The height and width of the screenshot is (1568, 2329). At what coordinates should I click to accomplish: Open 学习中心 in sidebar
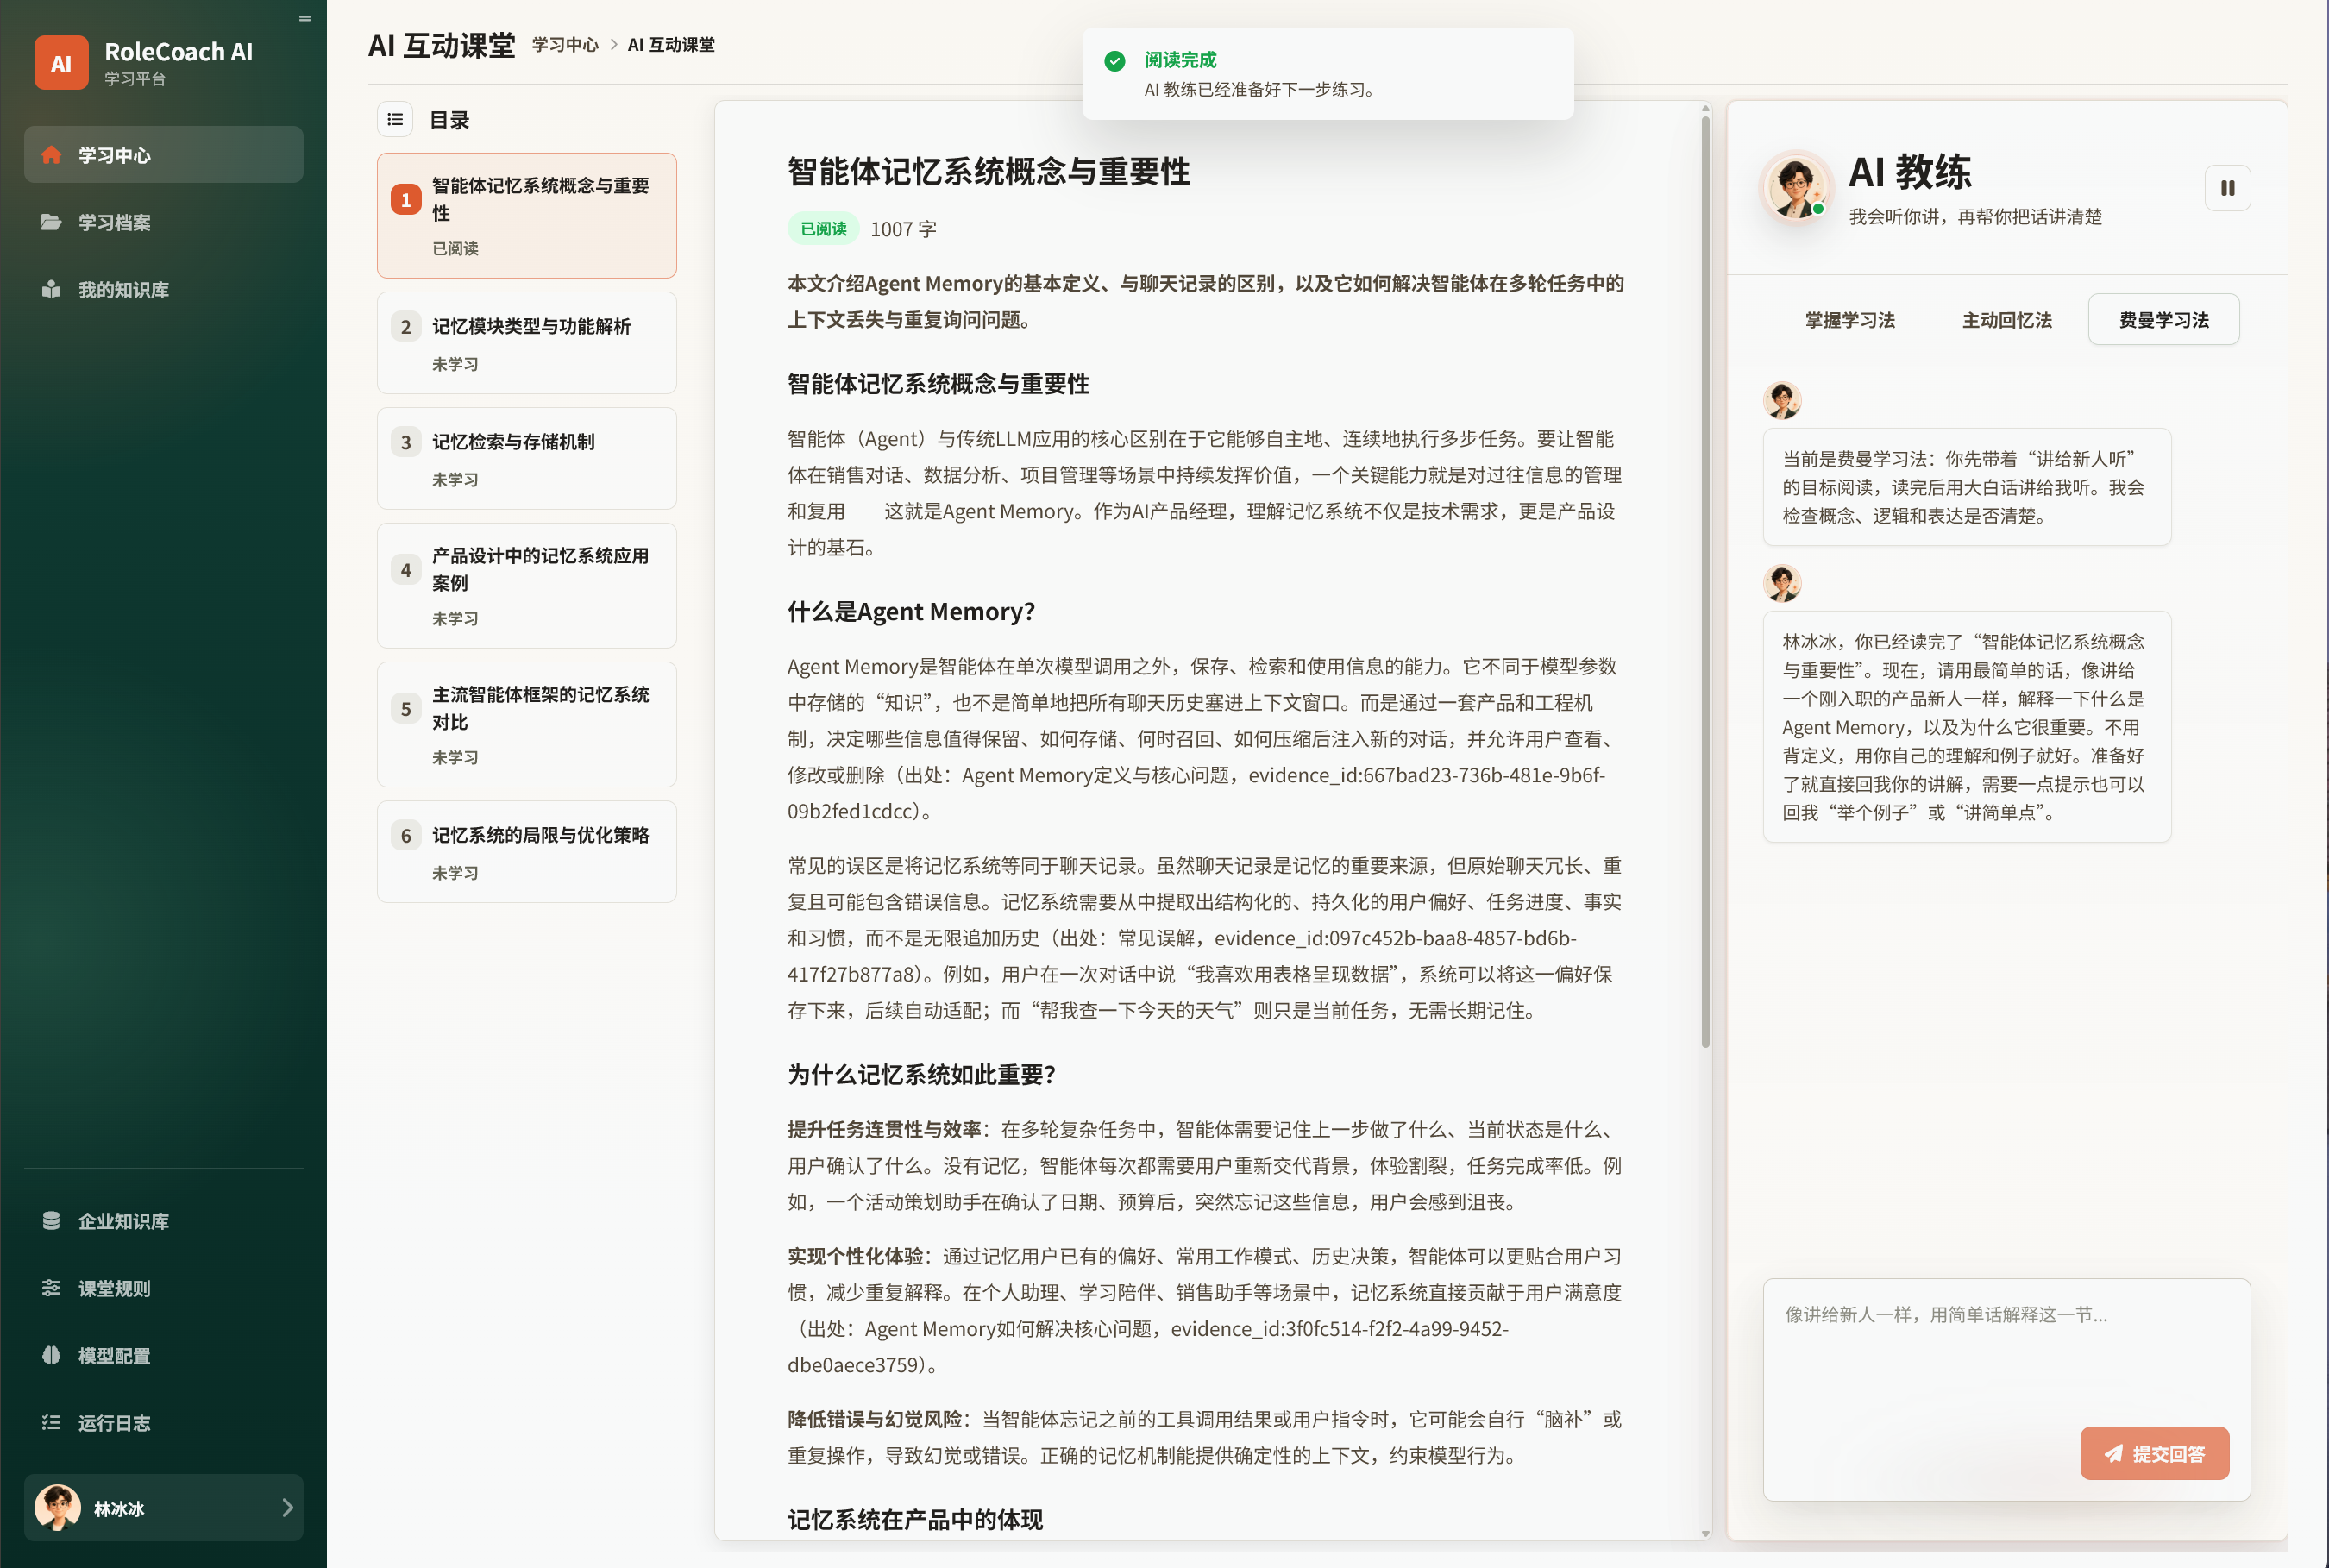pos(163,155)
